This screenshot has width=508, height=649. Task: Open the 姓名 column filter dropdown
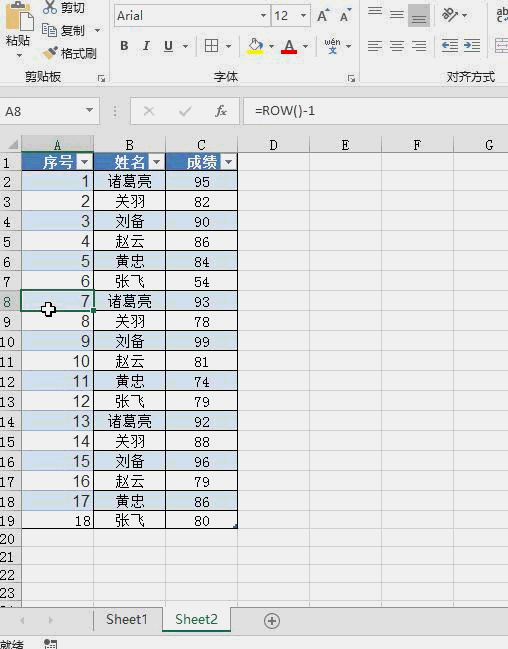point(156,162)
